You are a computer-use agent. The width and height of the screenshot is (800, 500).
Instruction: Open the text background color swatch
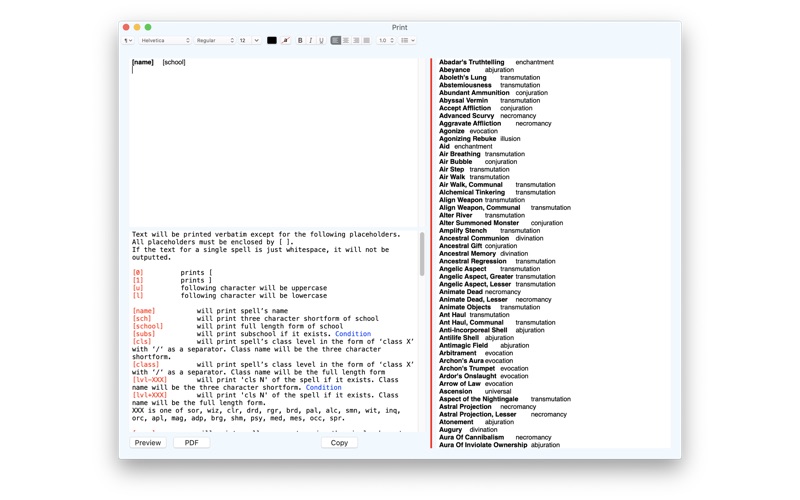pyautogui.click(x=286, y=40)
